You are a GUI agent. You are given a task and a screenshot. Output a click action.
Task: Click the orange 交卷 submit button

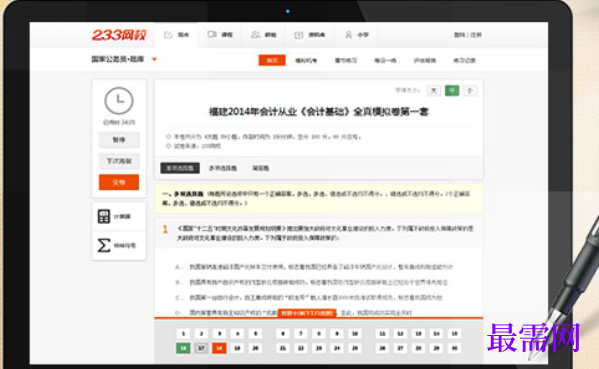pos(119,182)
